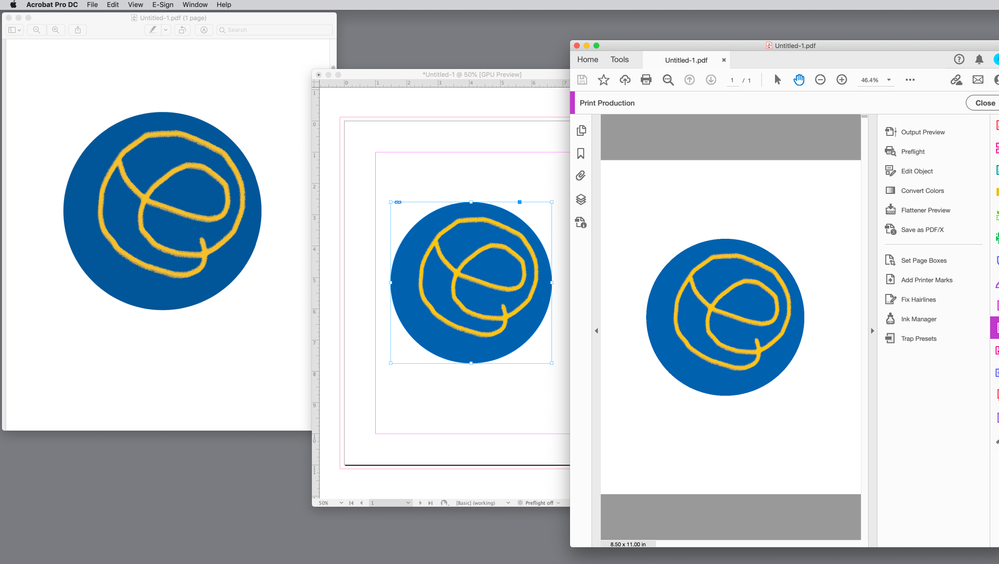Click markup pen in Preview window
Image resolution: width=999 pixels, height=564 pixels.
point(152,30)
